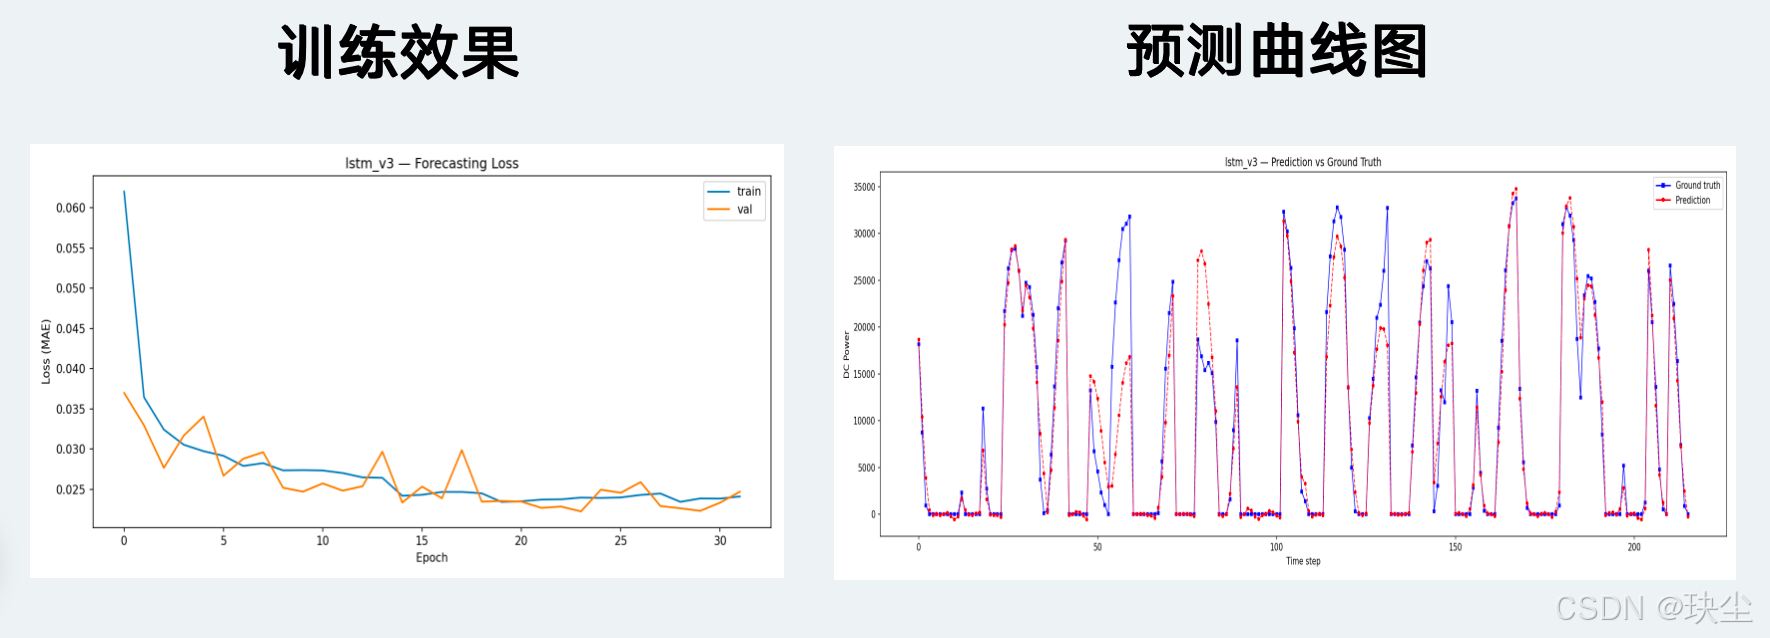Screen dimensions: 1770x638
Task: Click the 'DC Power' axis label
Action: [x=846, y=355]
